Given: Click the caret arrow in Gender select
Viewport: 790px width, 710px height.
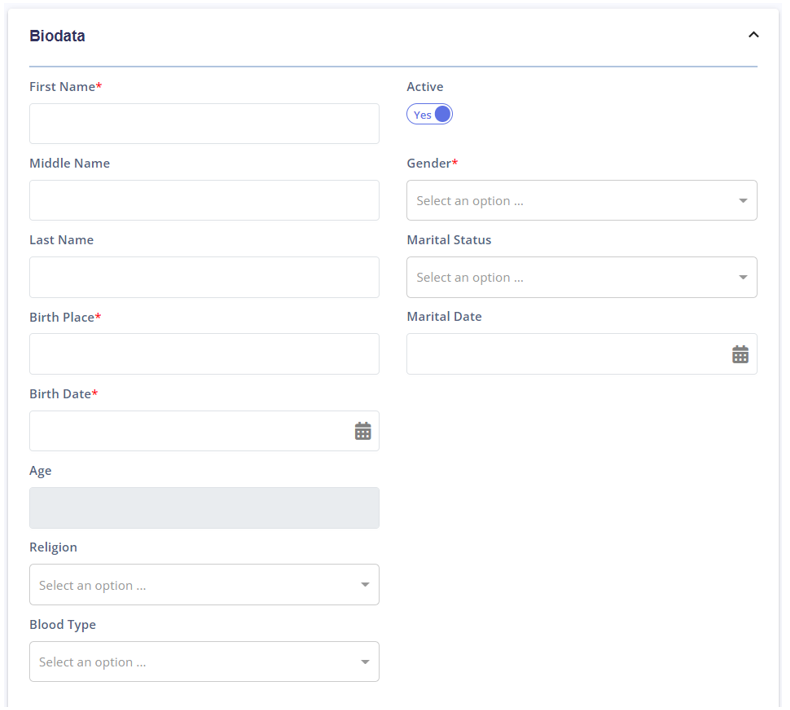Looking at the screenshot, I should coord(743,201).
